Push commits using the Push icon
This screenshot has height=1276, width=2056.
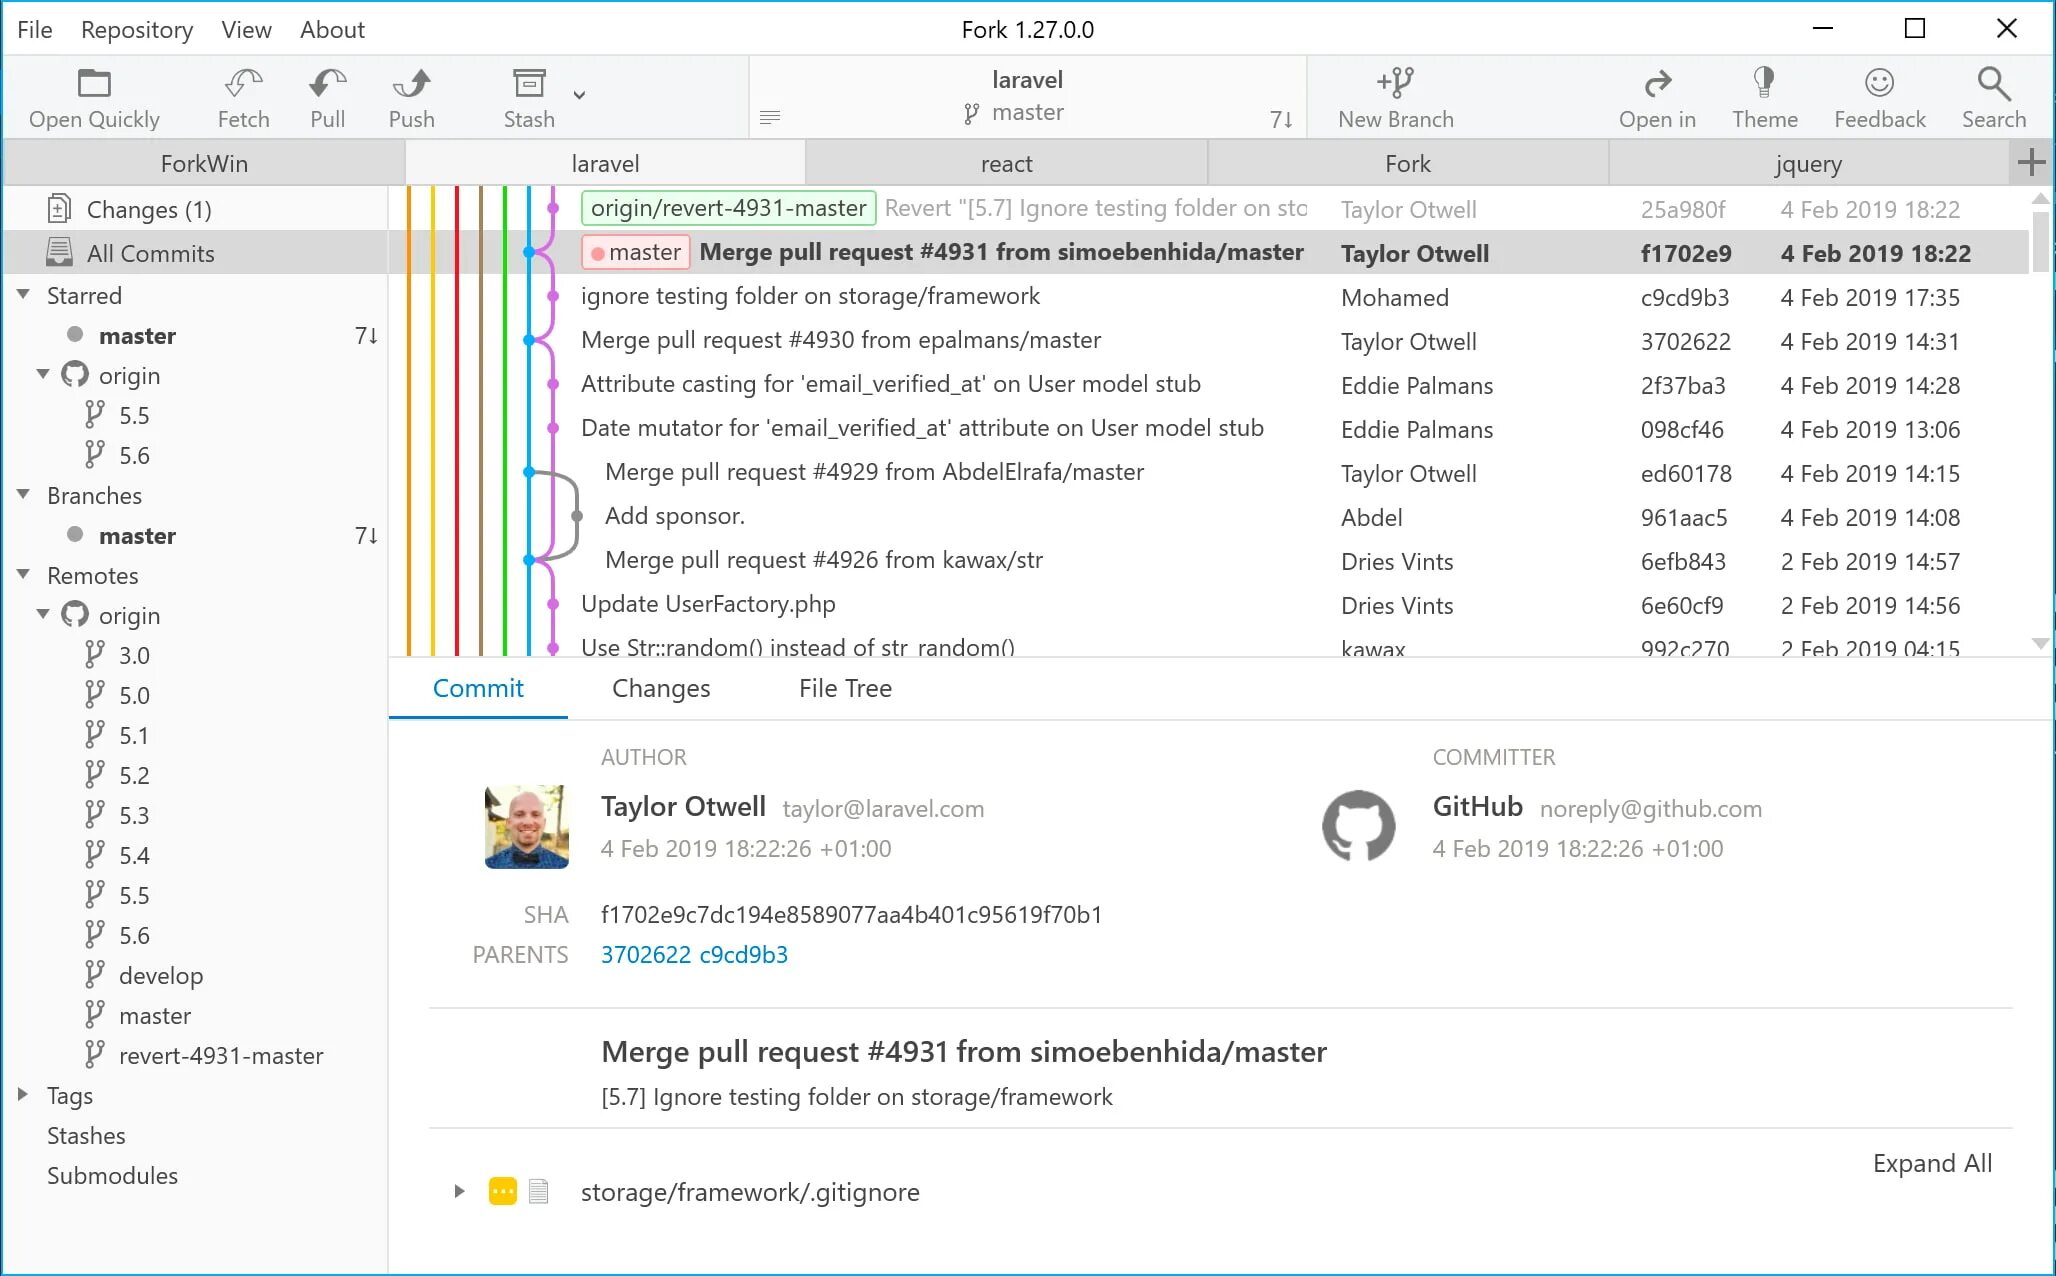[x=411, y=84]
